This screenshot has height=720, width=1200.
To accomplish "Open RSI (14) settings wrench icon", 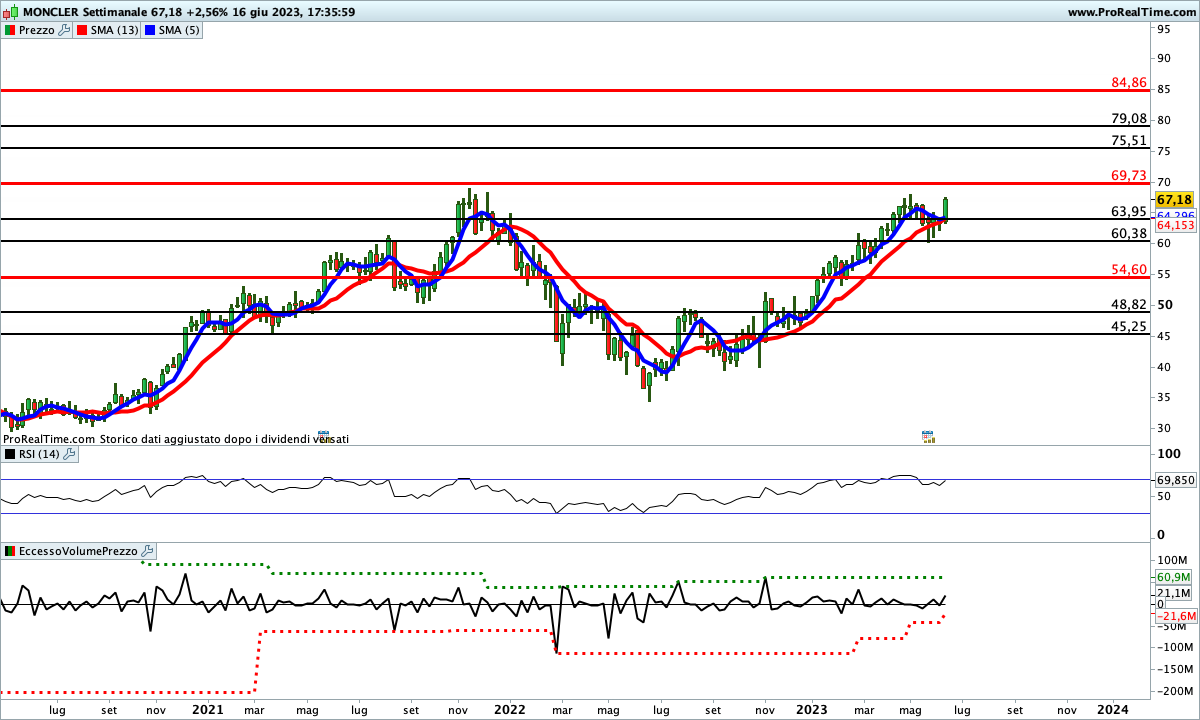I will click(69, 454).
